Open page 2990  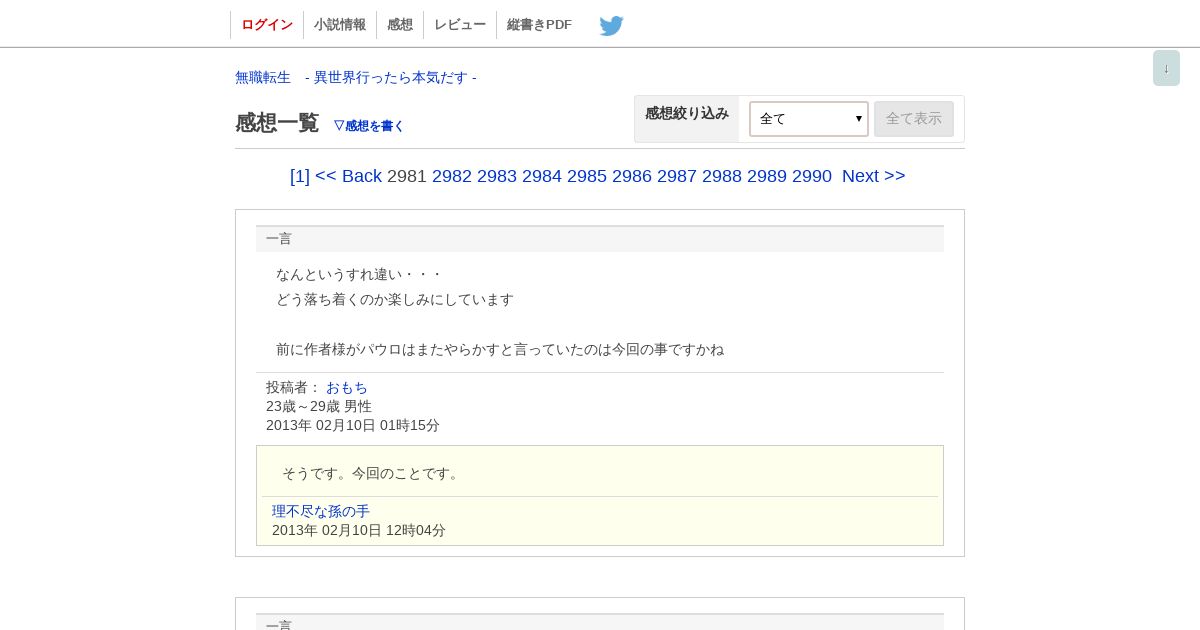[x=812, y=176]
